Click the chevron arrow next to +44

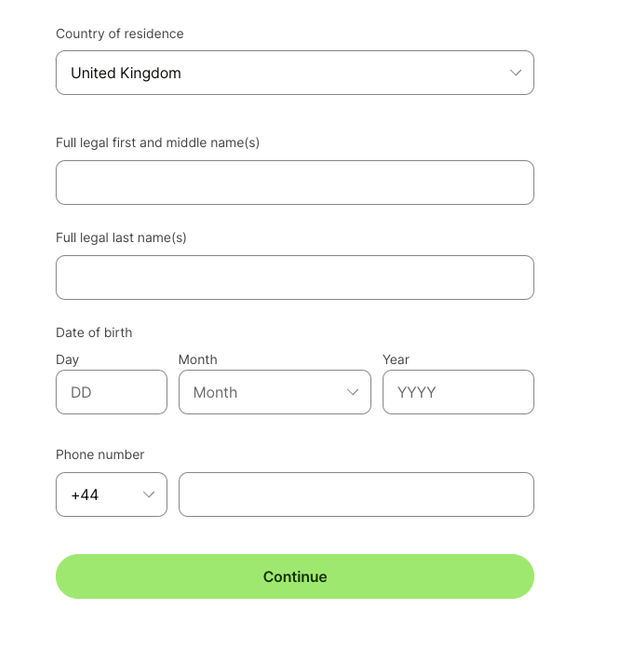149,495
